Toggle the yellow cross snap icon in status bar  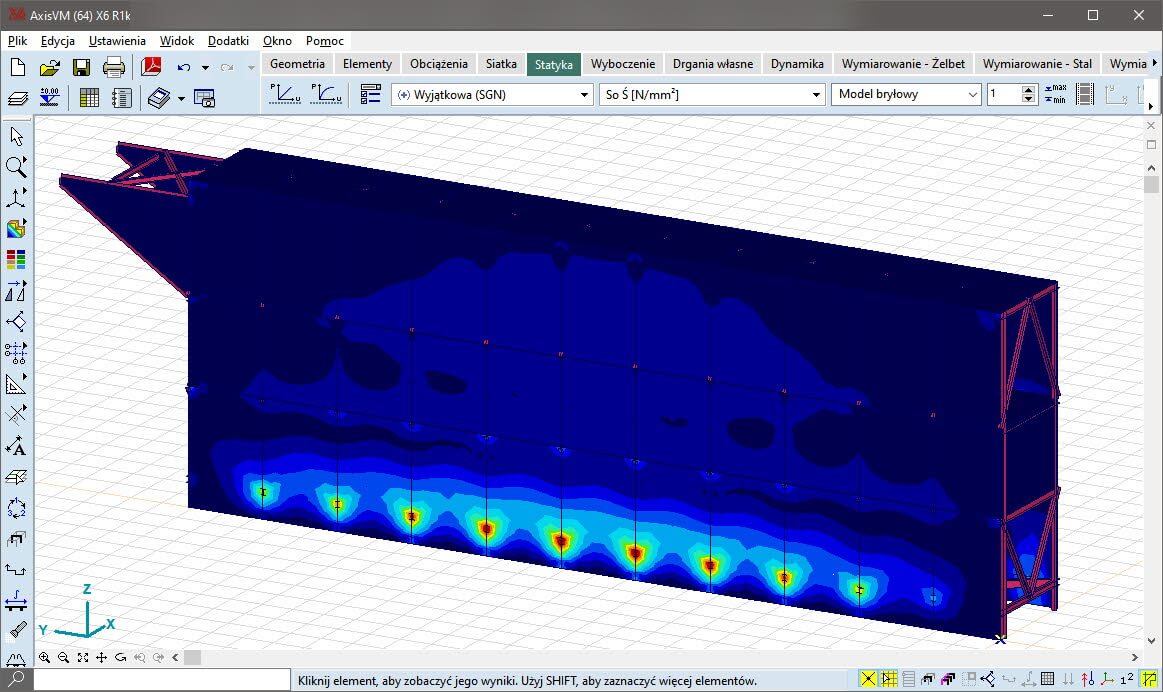[867, 680]
